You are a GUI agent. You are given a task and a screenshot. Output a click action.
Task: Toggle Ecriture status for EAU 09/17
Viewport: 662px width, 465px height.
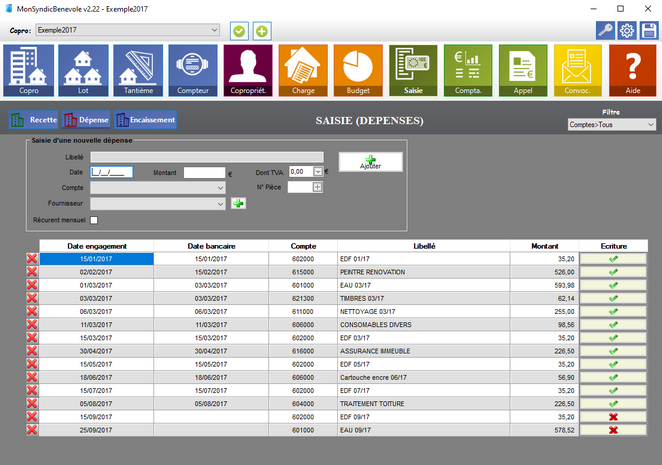coord(612,430)
